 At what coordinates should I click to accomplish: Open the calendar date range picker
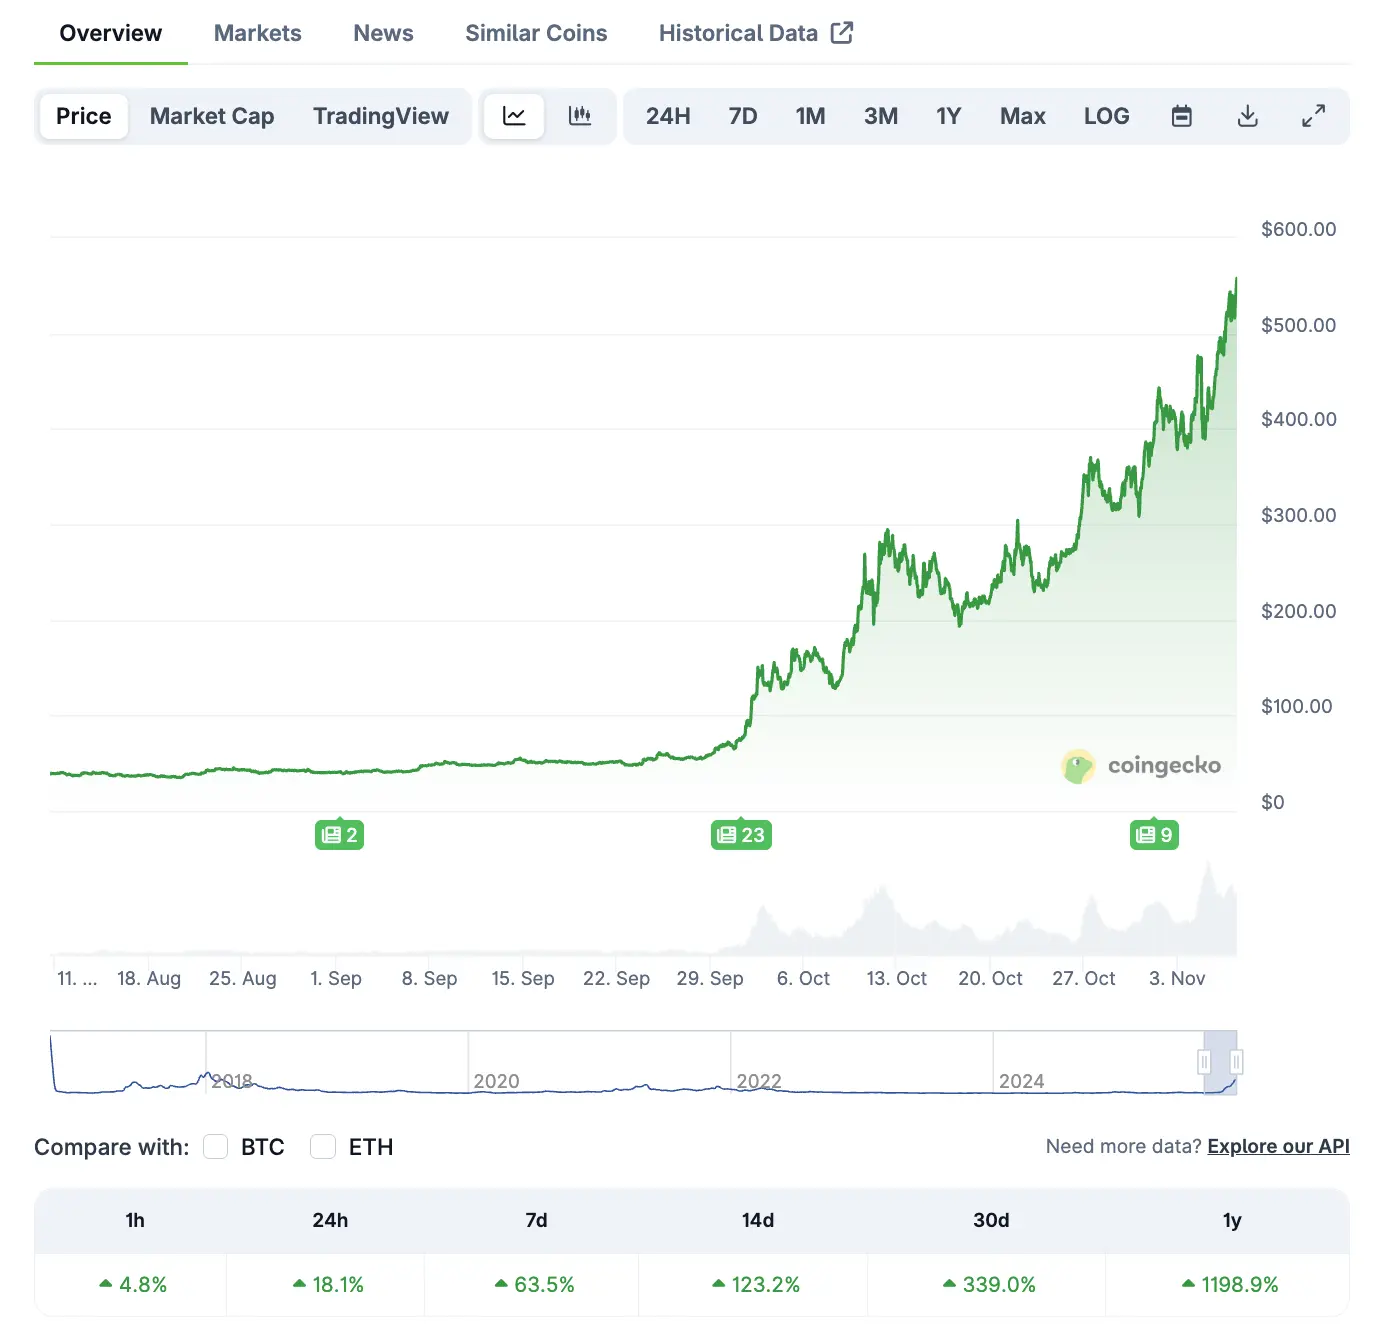(1181, 116)
